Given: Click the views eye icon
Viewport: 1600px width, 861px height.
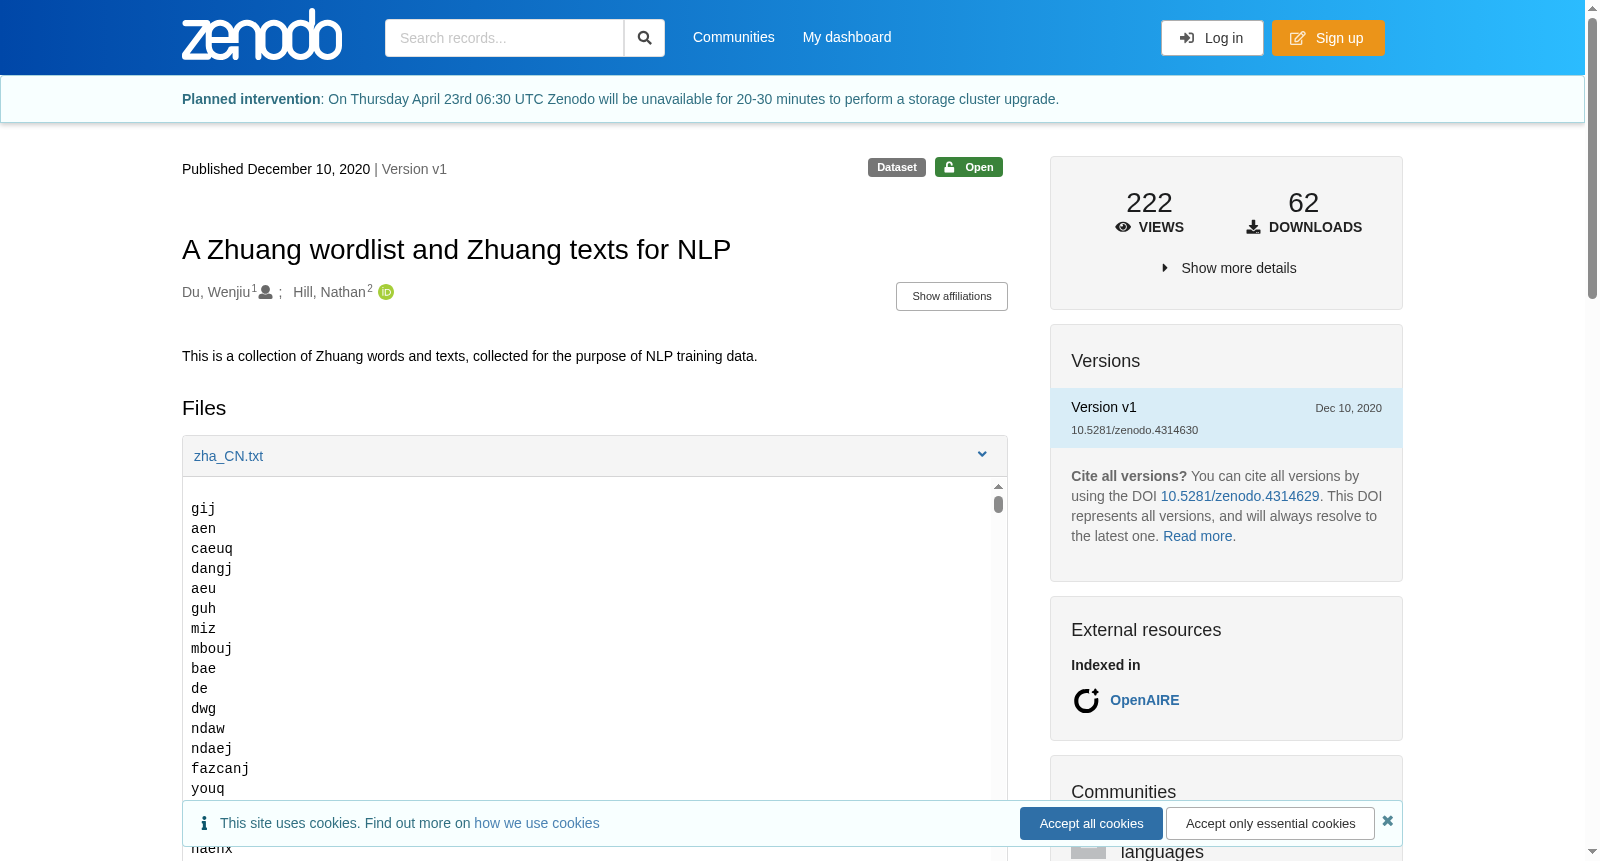Looking at the screenshot, I should [x=1123, y=227].
